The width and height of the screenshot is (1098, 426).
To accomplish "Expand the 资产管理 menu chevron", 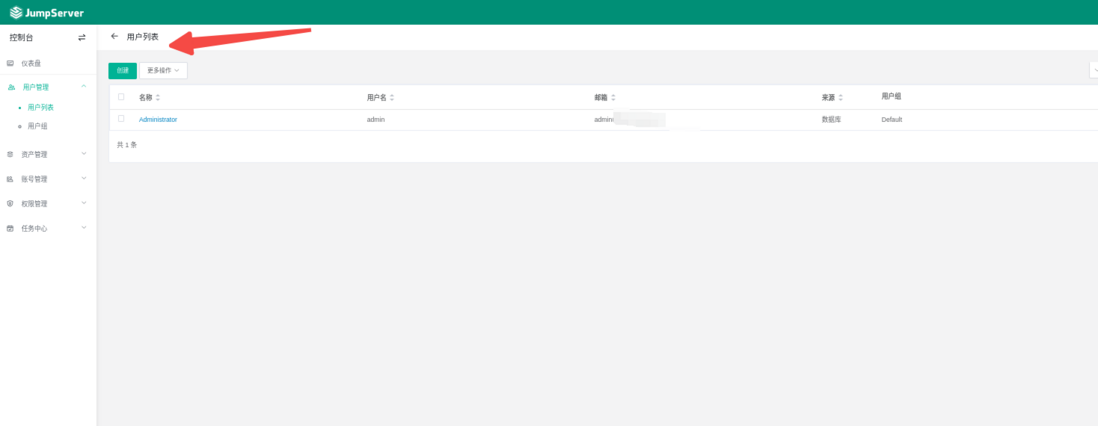I will tap(84, 153).
